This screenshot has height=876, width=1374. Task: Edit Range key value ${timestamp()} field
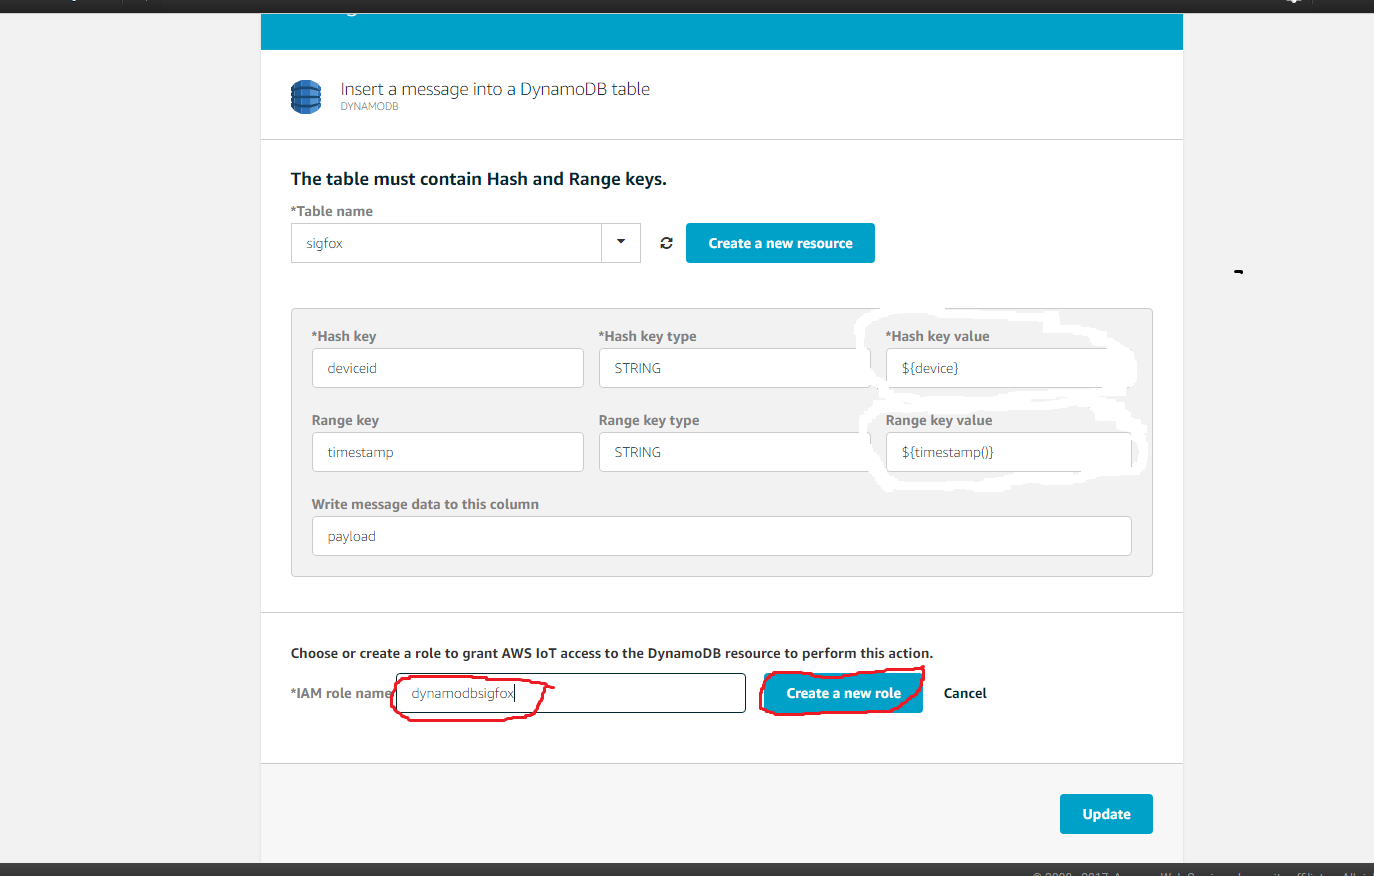tap(1008, 452)
